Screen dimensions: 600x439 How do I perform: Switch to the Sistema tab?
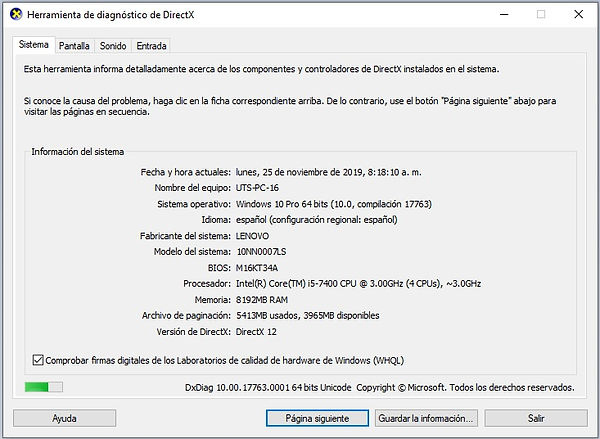tap(34, 45)
